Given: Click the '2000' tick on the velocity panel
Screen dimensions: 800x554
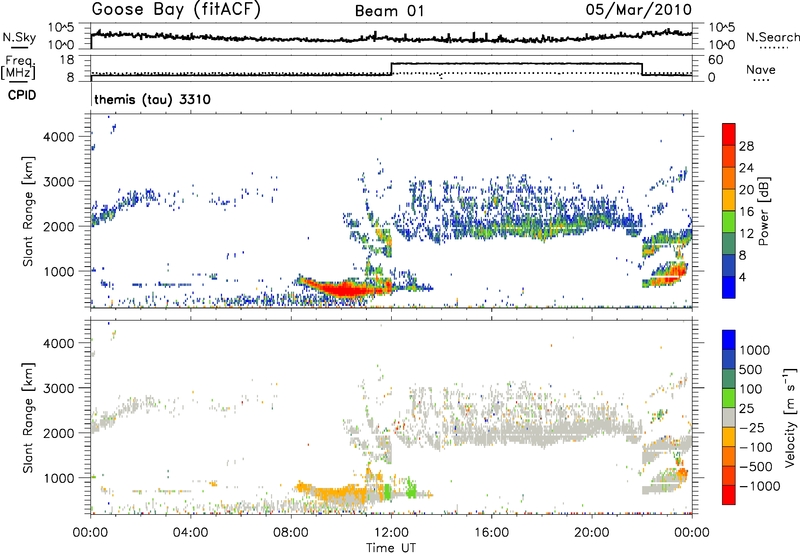Looking at the screenshot, I should click(60, 433).
